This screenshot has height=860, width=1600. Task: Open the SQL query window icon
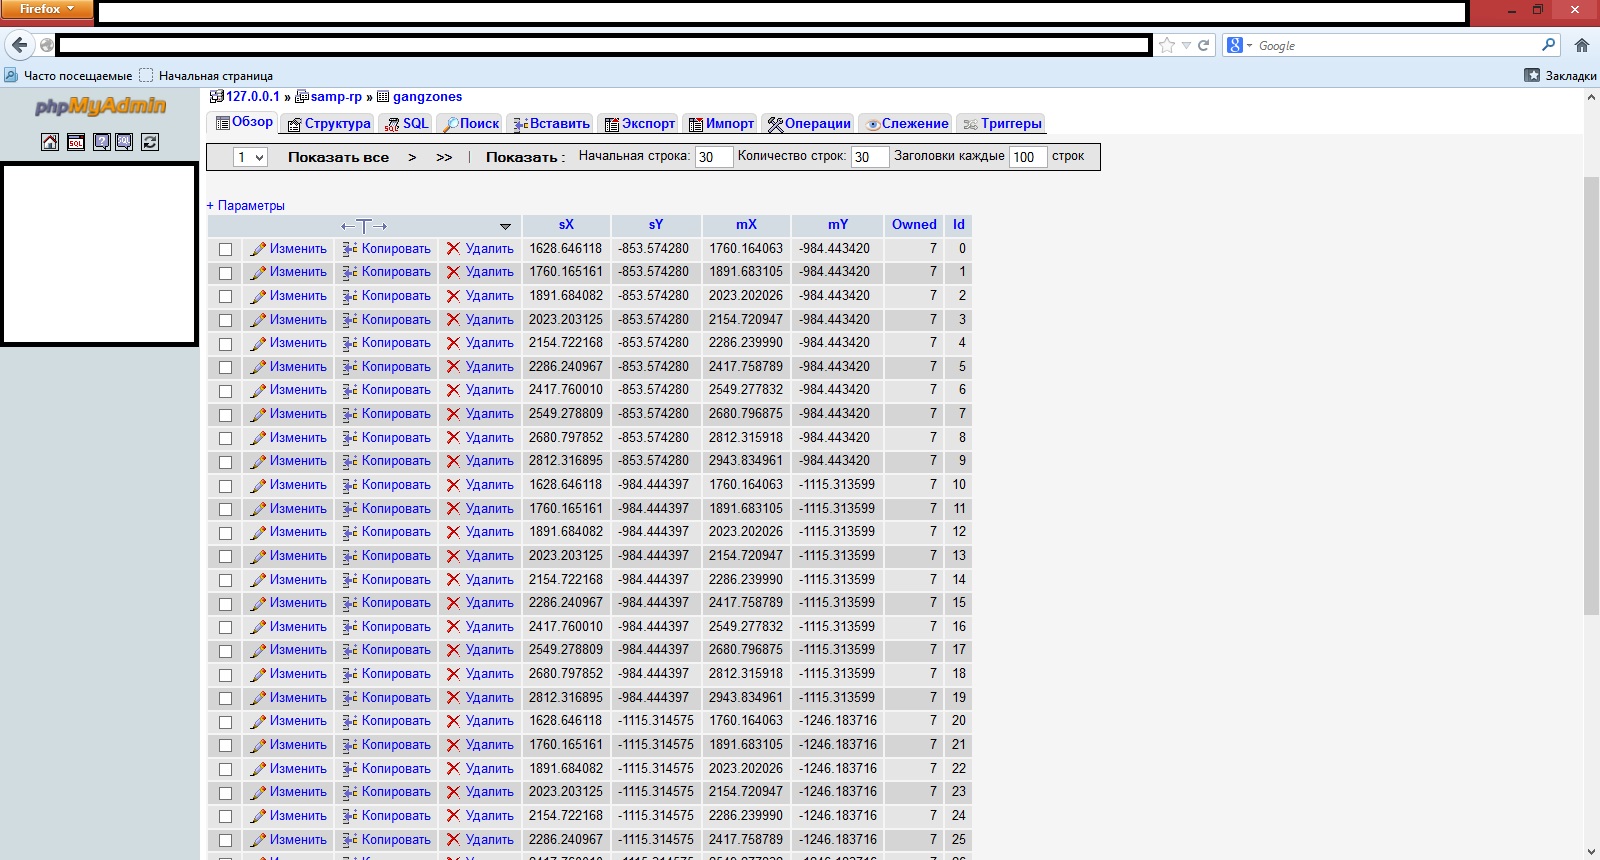(x=76, y=142)
